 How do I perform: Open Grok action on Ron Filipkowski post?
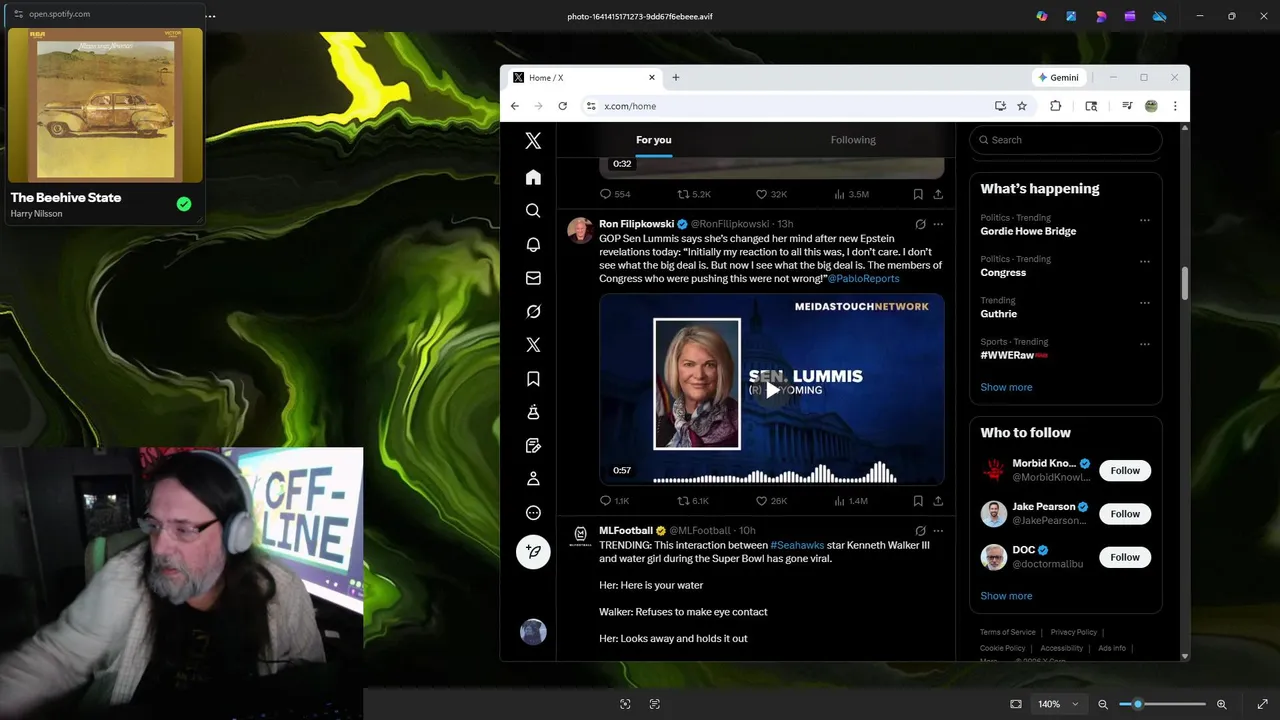tap(920, 224)
